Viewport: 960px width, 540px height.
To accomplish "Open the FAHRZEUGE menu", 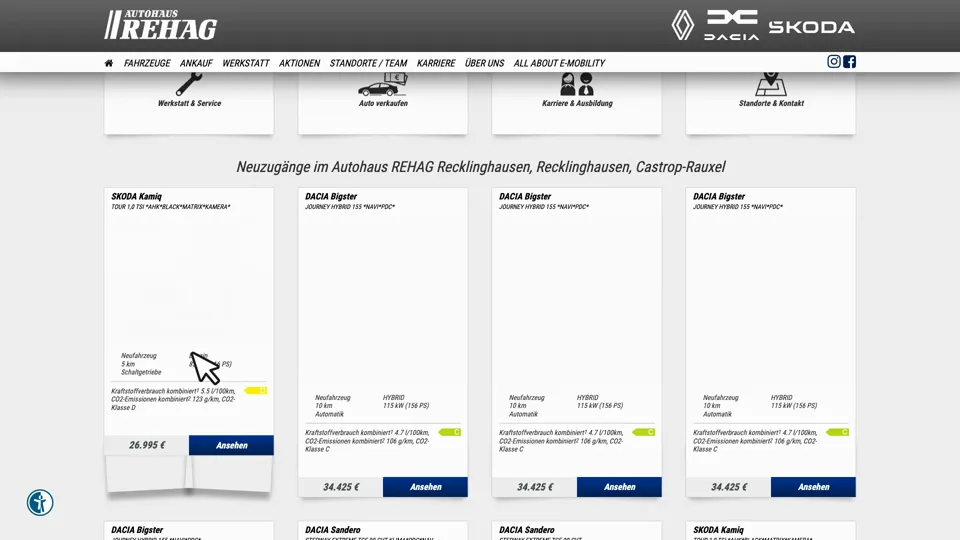I will [147, 63].
